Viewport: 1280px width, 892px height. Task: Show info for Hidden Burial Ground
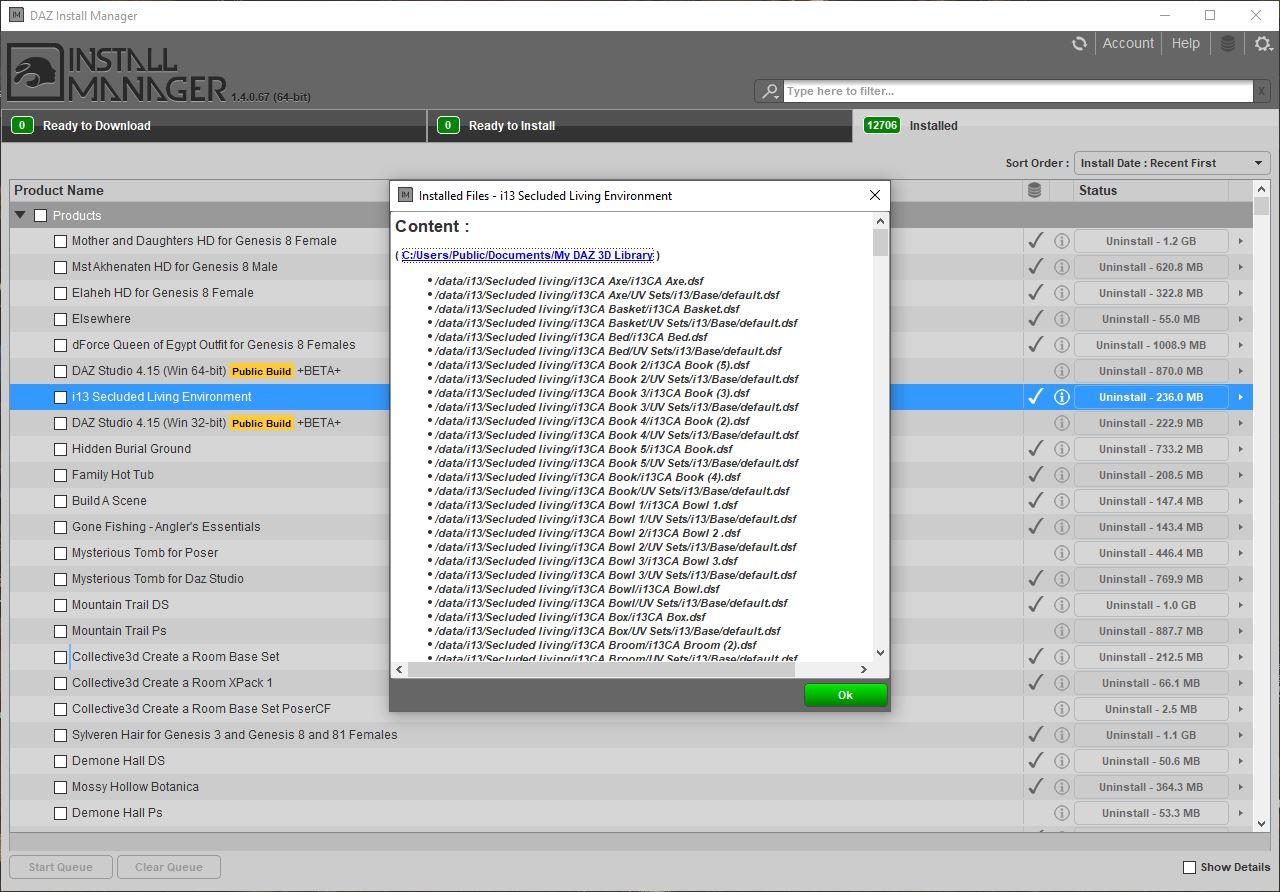(1062, 449)
